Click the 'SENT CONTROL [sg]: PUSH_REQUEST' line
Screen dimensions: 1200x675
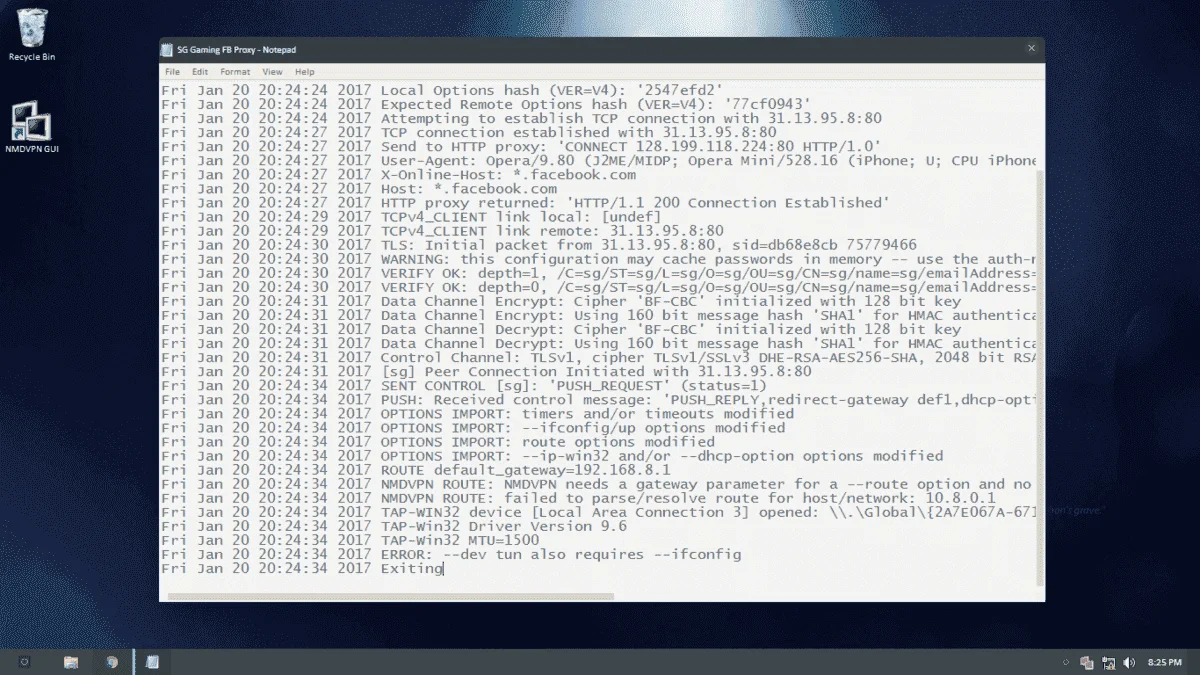(464, 385)
